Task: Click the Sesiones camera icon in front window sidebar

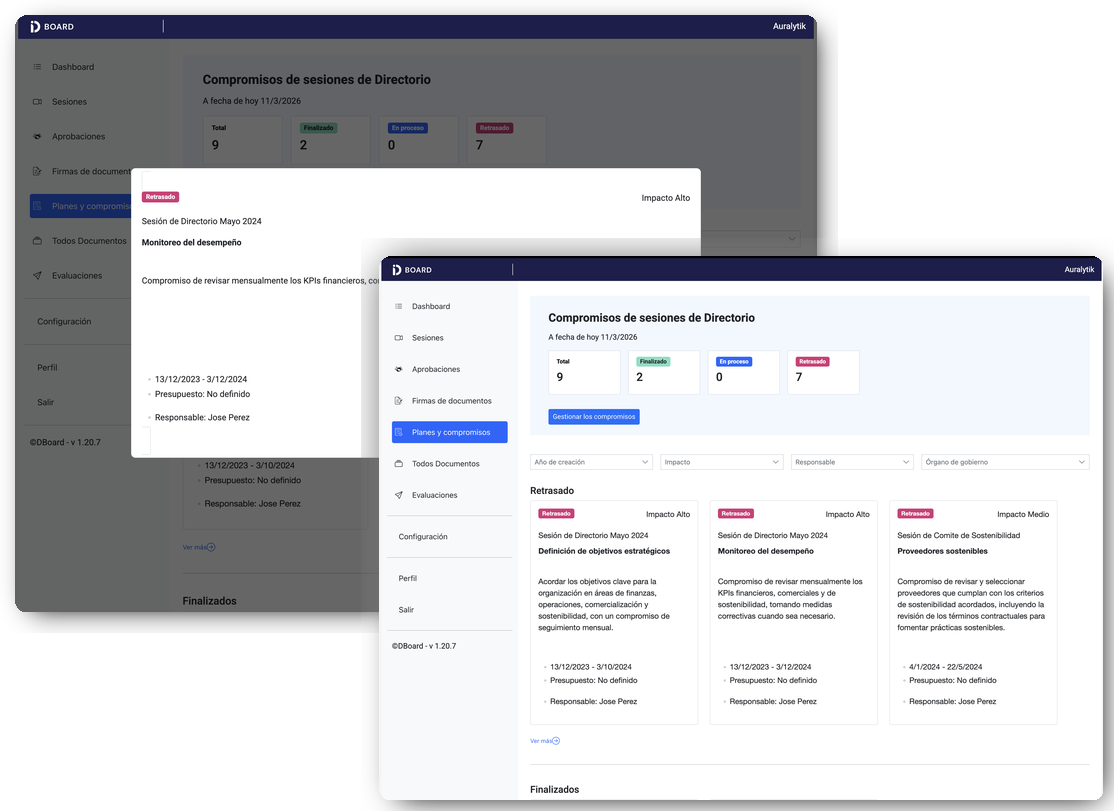Action: click(x=399, y=338)
